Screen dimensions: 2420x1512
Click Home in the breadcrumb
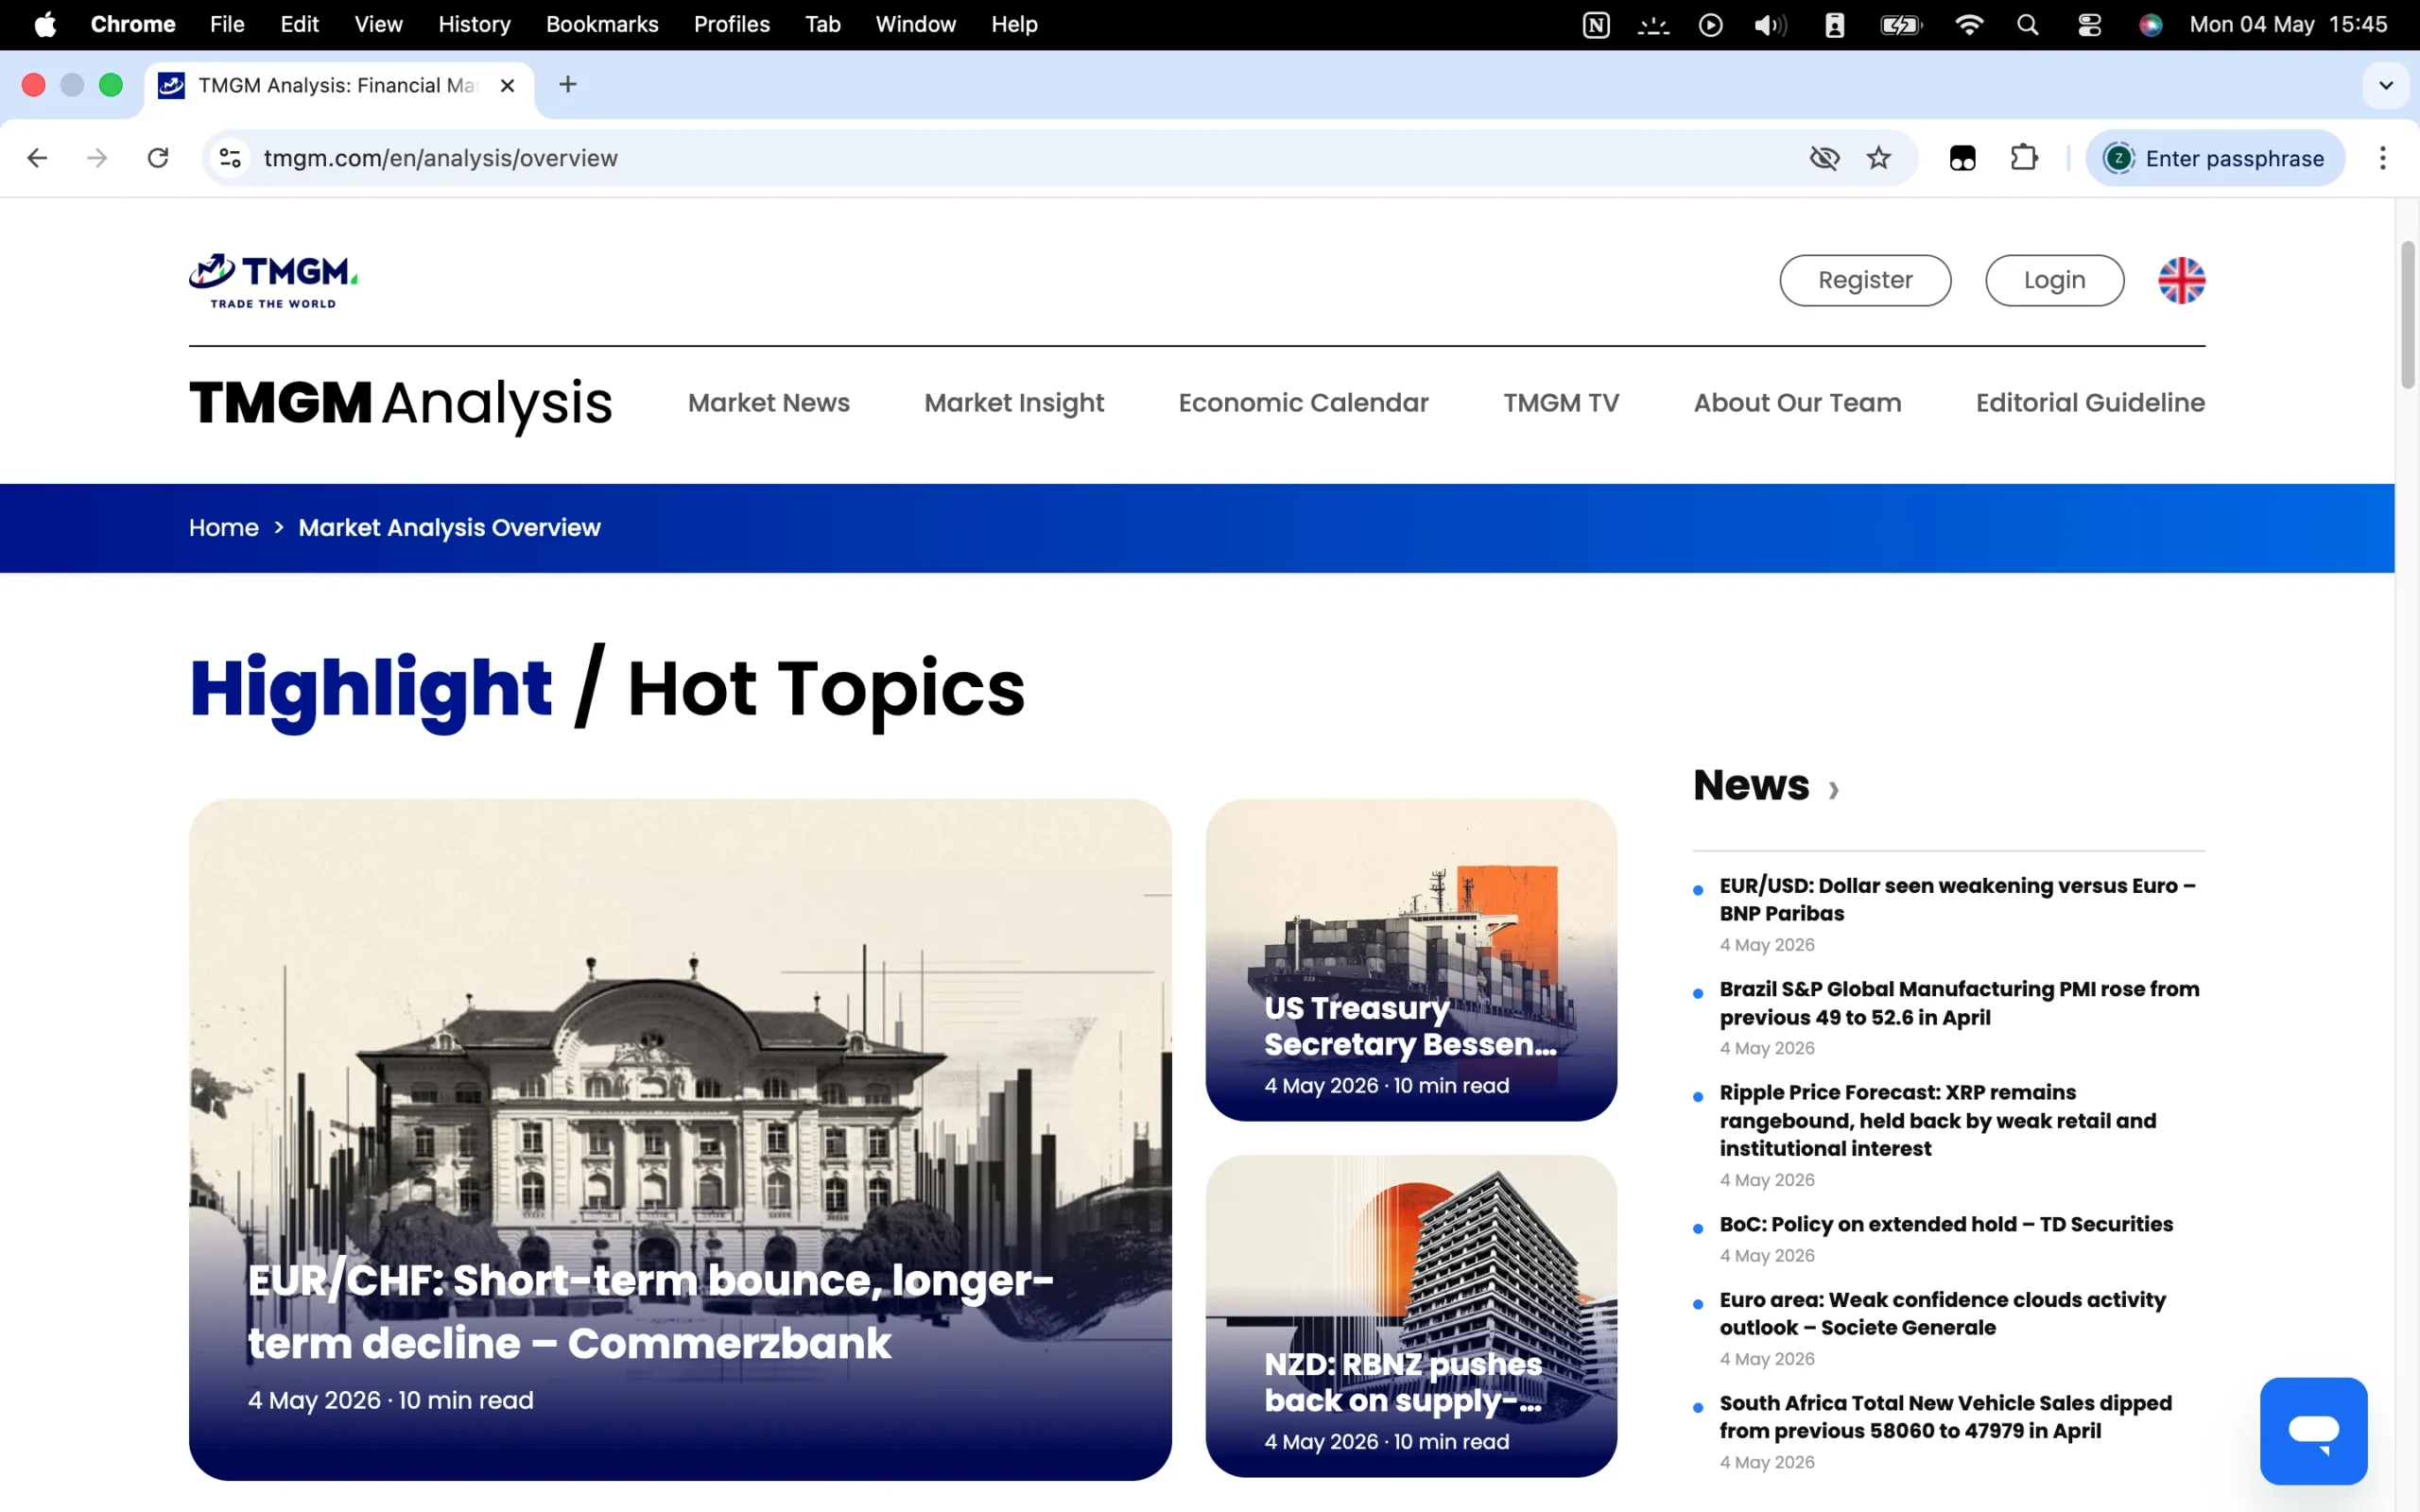pyautogui.click(x=224, y=528)
